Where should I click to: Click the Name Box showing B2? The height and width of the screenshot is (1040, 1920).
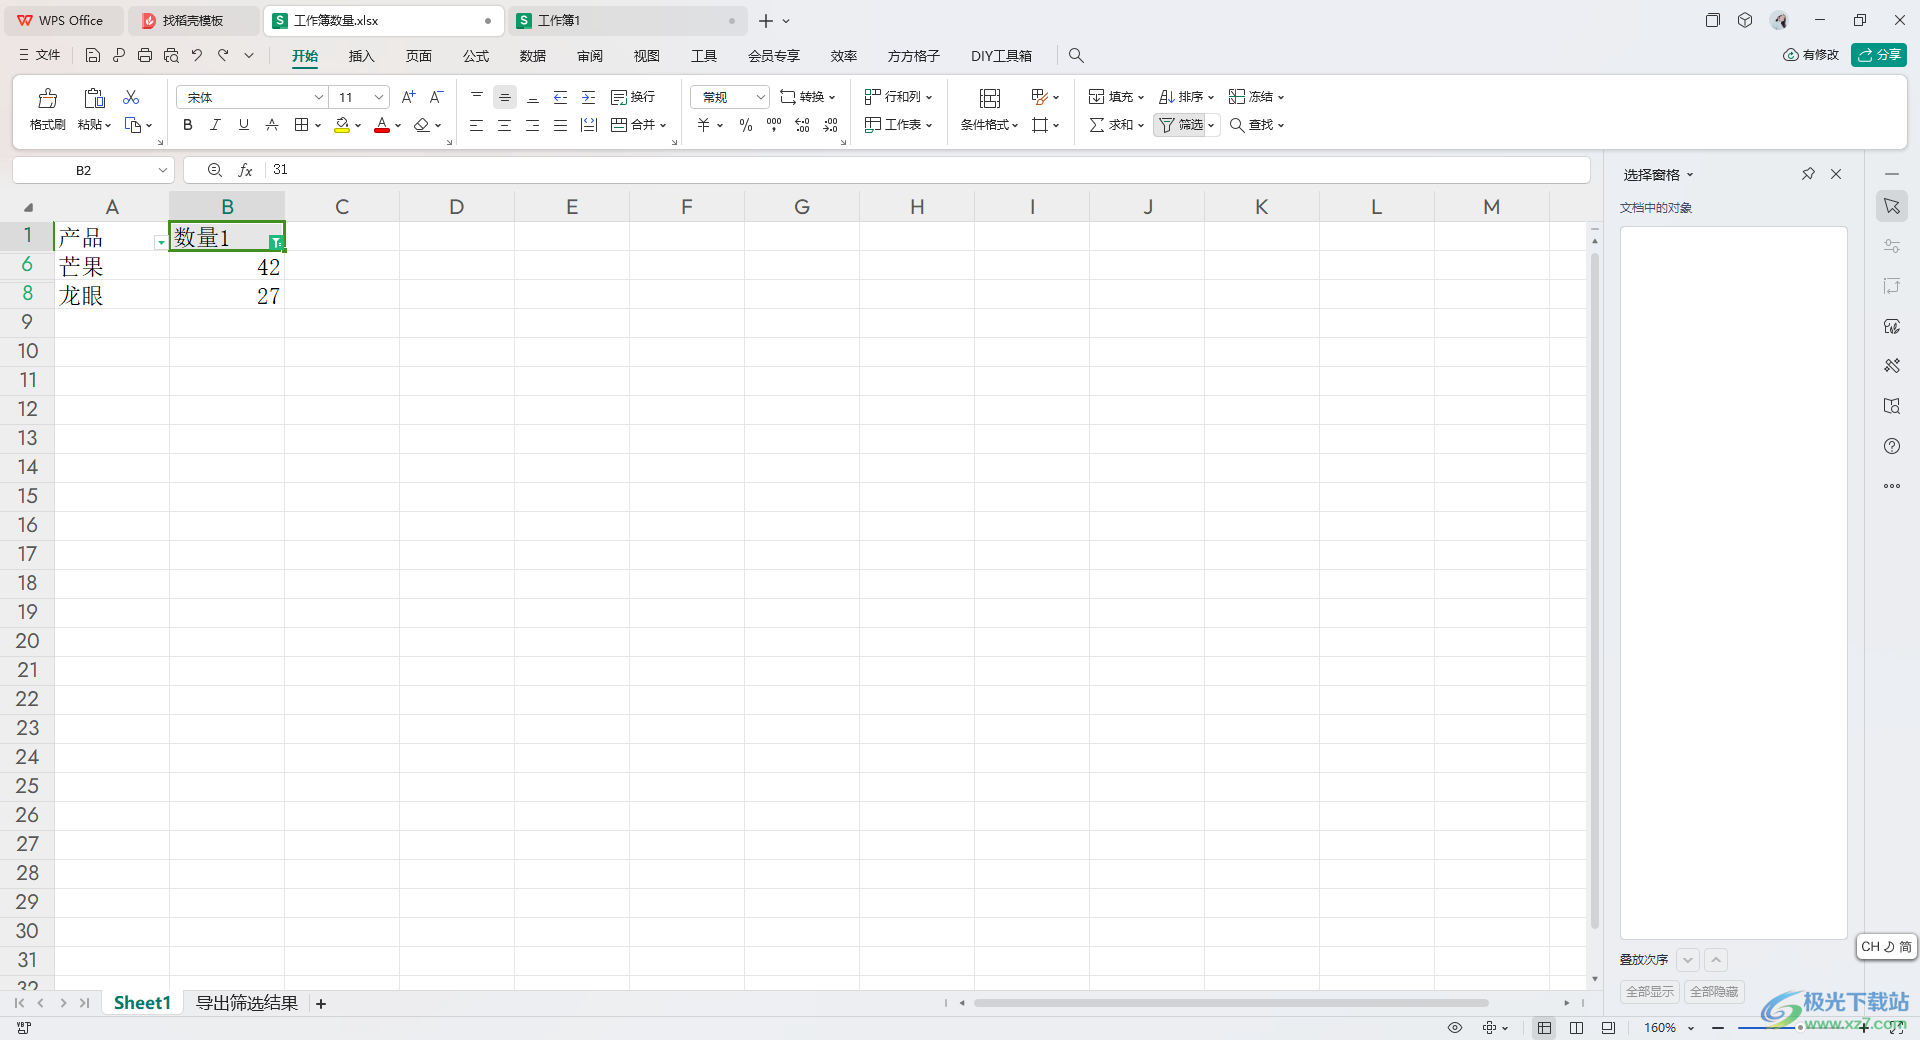tap(84, 170)
